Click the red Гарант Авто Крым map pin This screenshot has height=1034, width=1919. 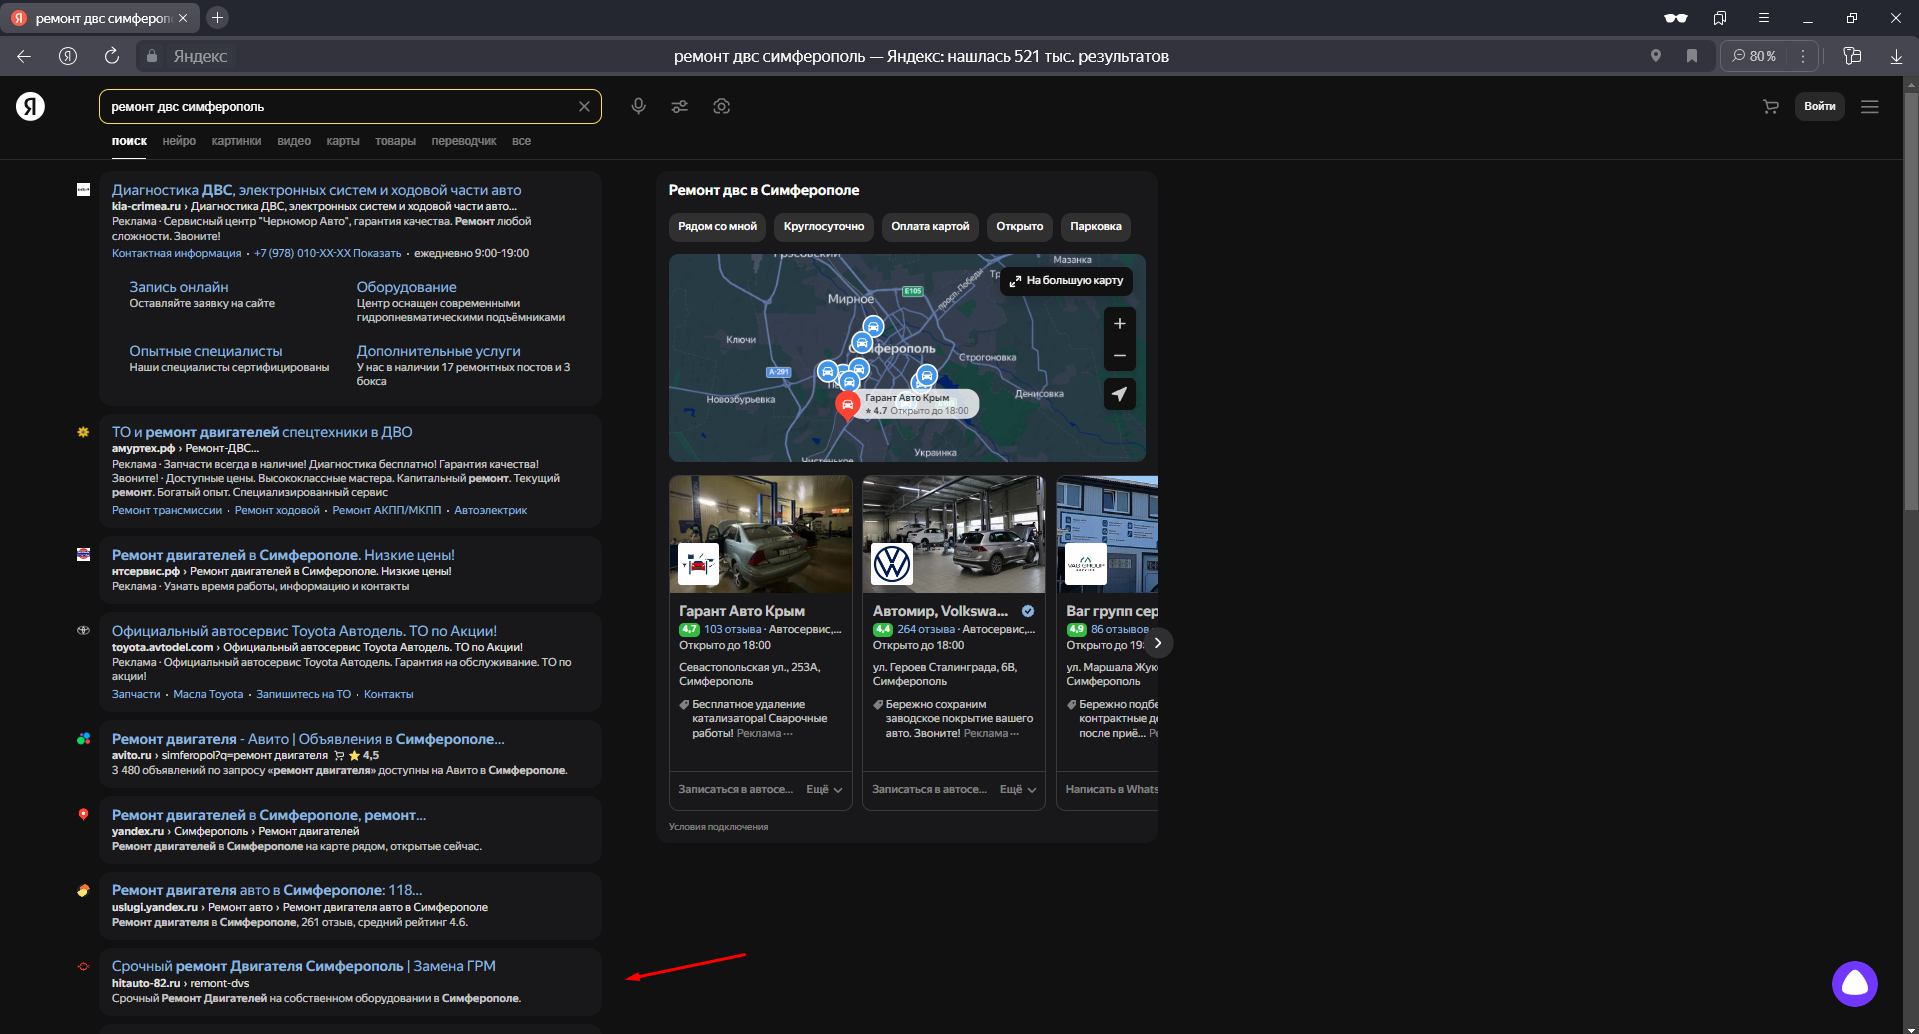(847, 405)
